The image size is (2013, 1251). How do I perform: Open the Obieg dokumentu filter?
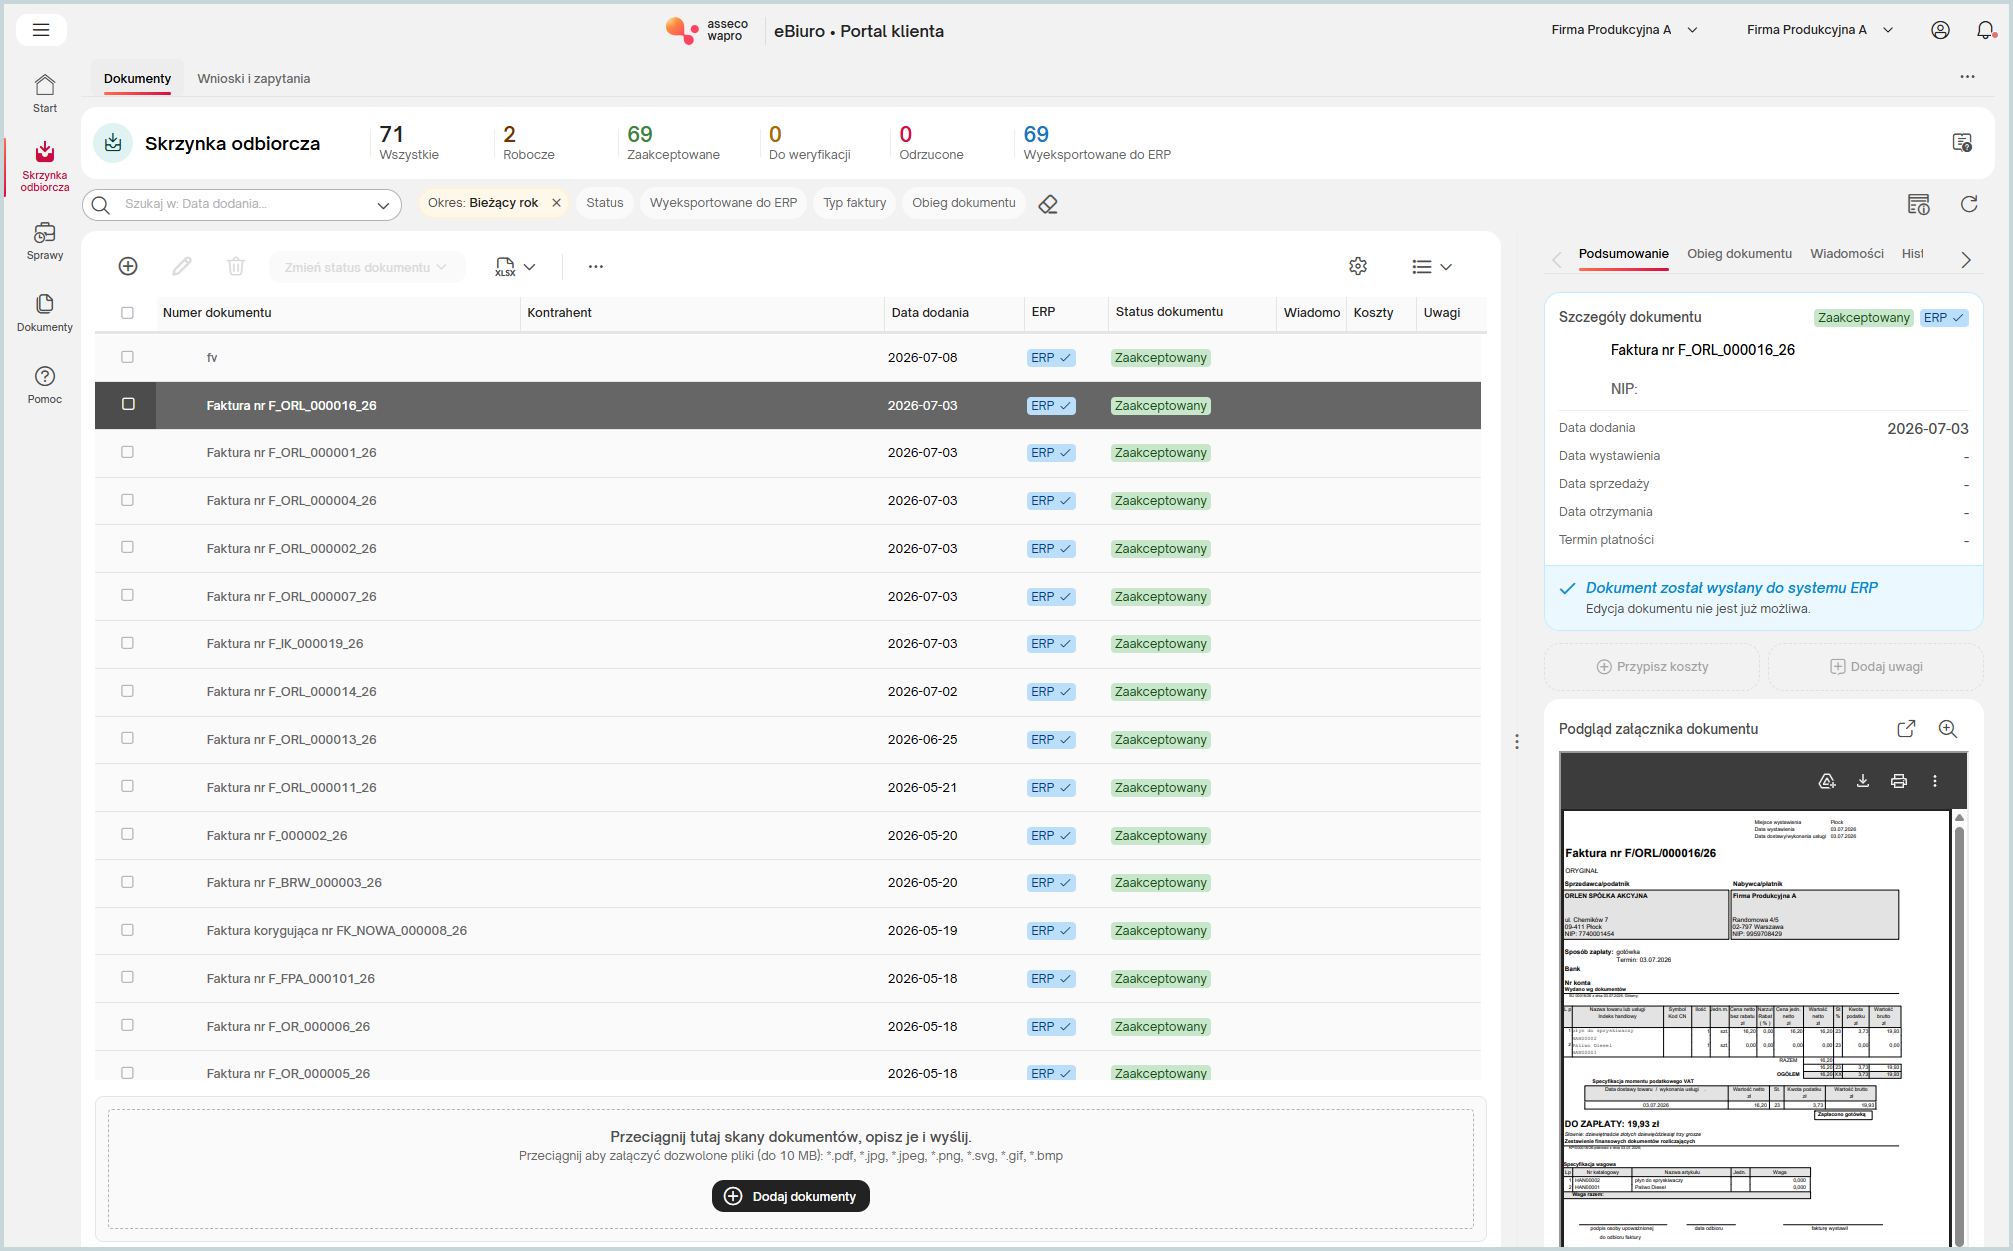click(964, 203)
